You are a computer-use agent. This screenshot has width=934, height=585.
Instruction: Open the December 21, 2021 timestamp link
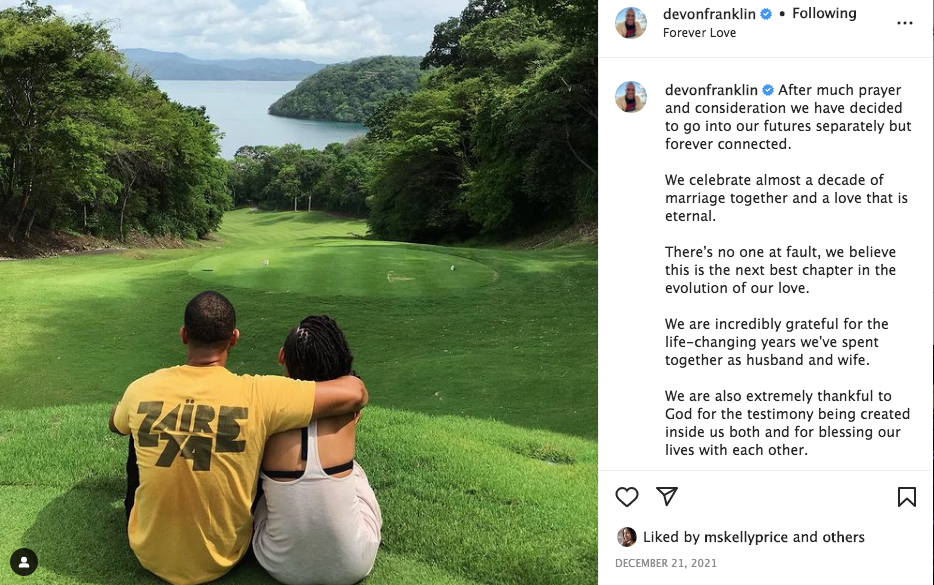click(x=666, y=563)
